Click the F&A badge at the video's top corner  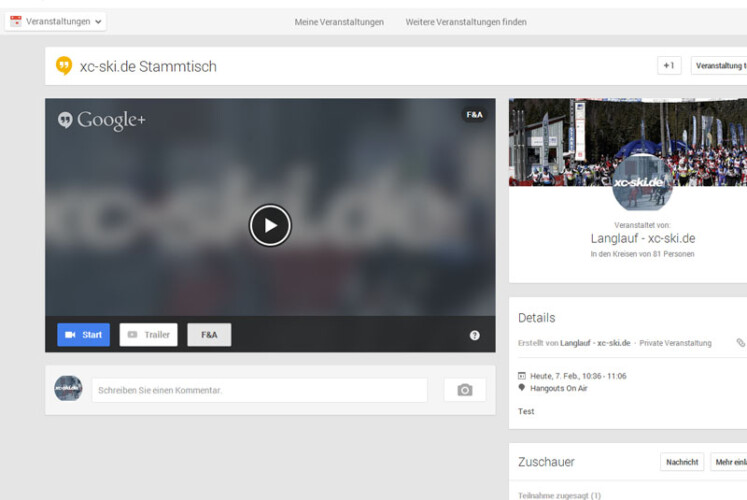coord(474,115)
